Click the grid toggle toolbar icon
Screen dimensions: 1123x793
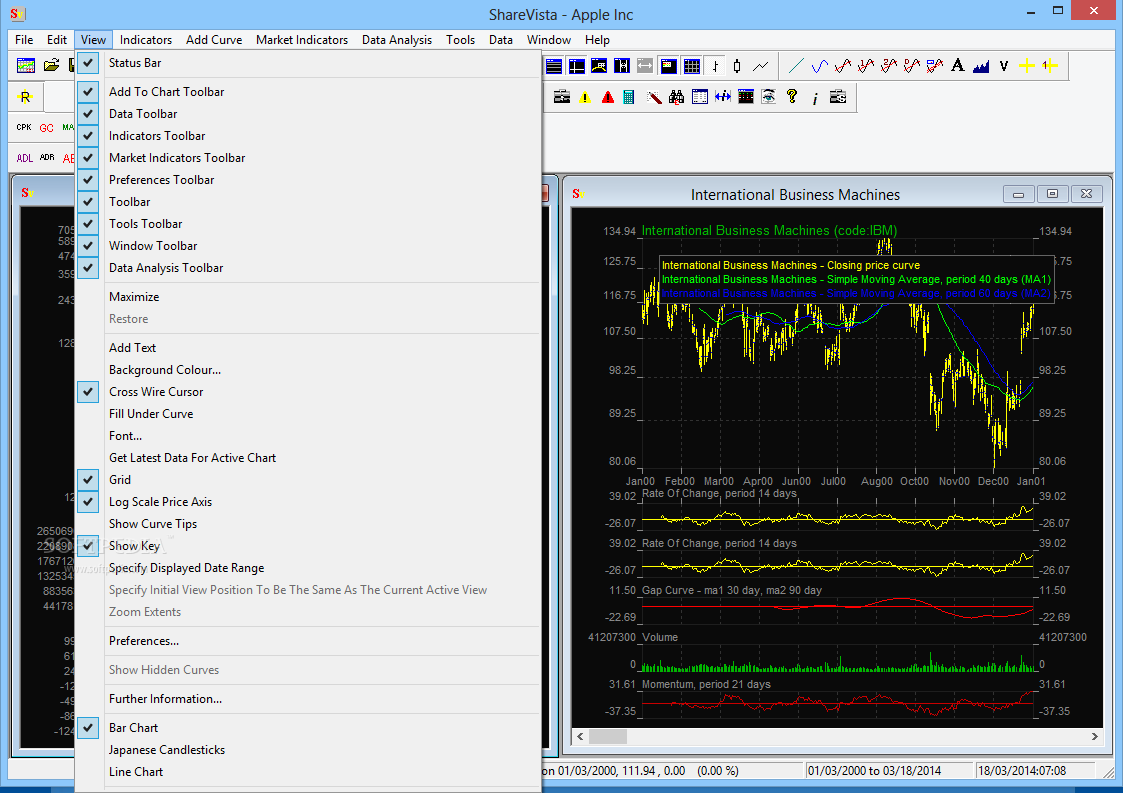click(x=692, y=66)
